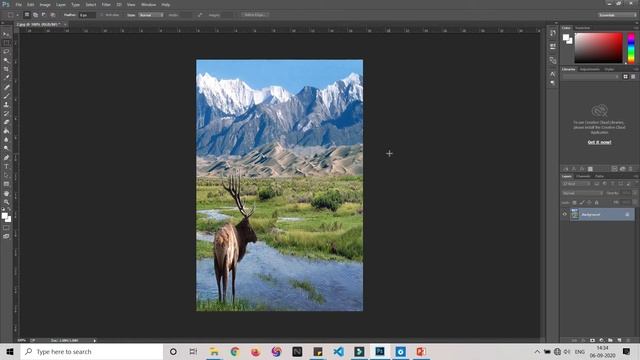The image size is (640, 360).
Task: Open the Style dropdown in options bar
Action: tap(151, 15)
